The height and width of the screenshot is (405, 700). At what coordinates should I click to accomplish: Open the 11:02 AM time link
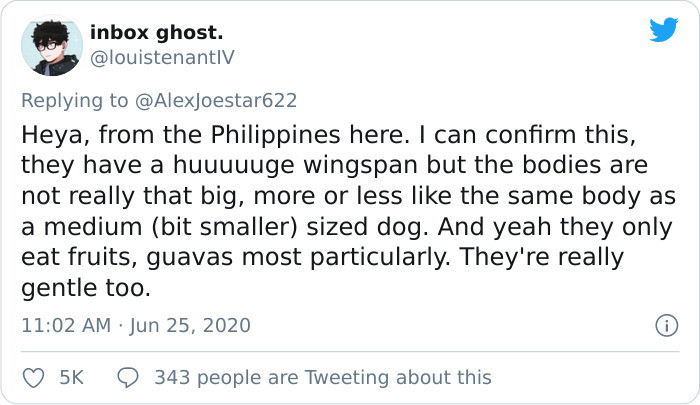click(66, 326)
